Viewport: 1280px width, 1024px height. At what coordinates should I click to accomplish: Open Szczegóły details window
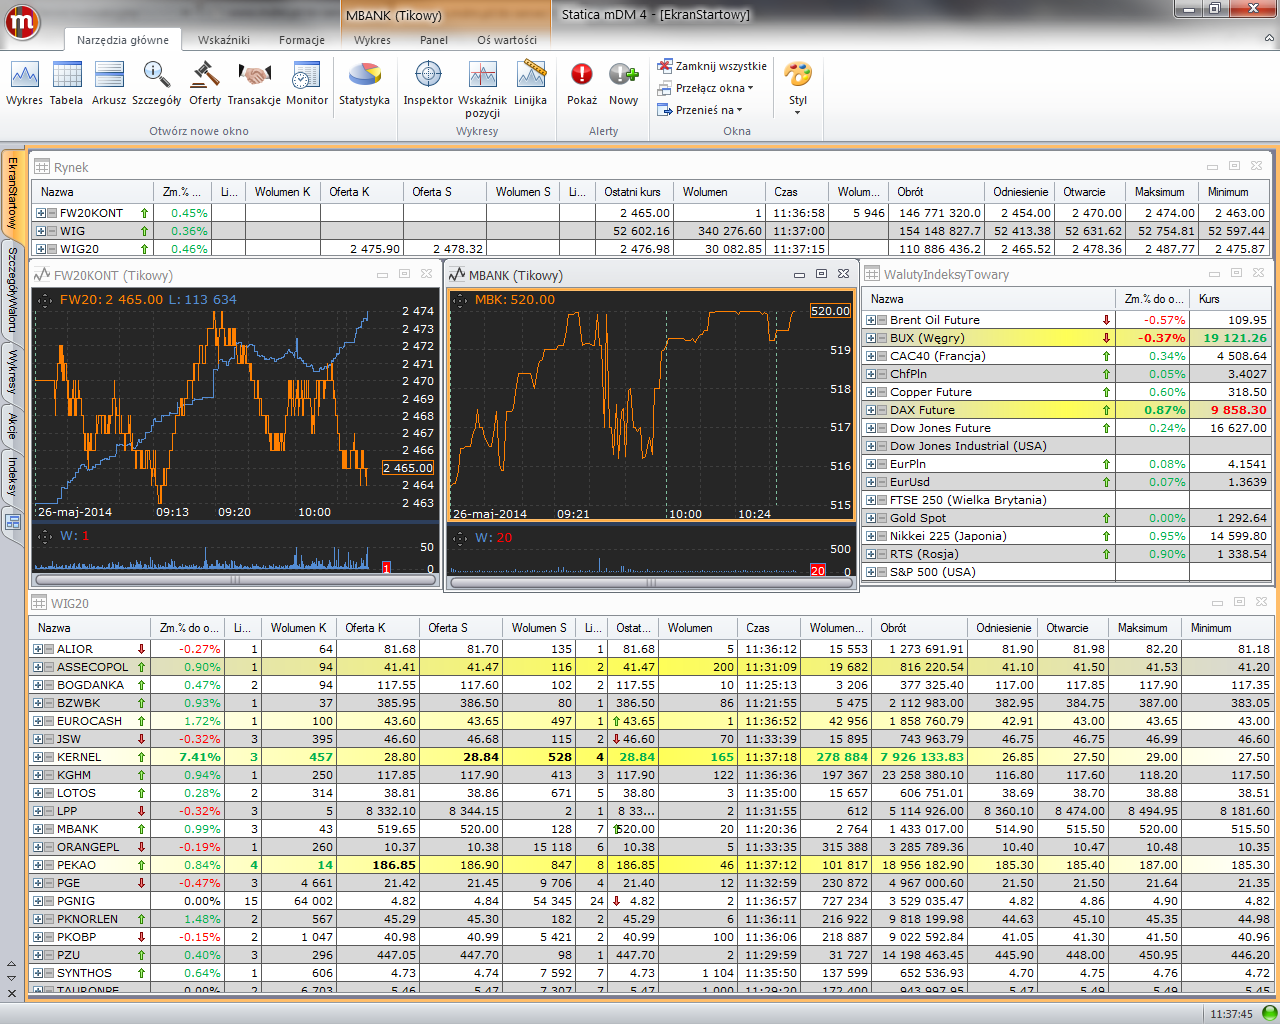156,83
